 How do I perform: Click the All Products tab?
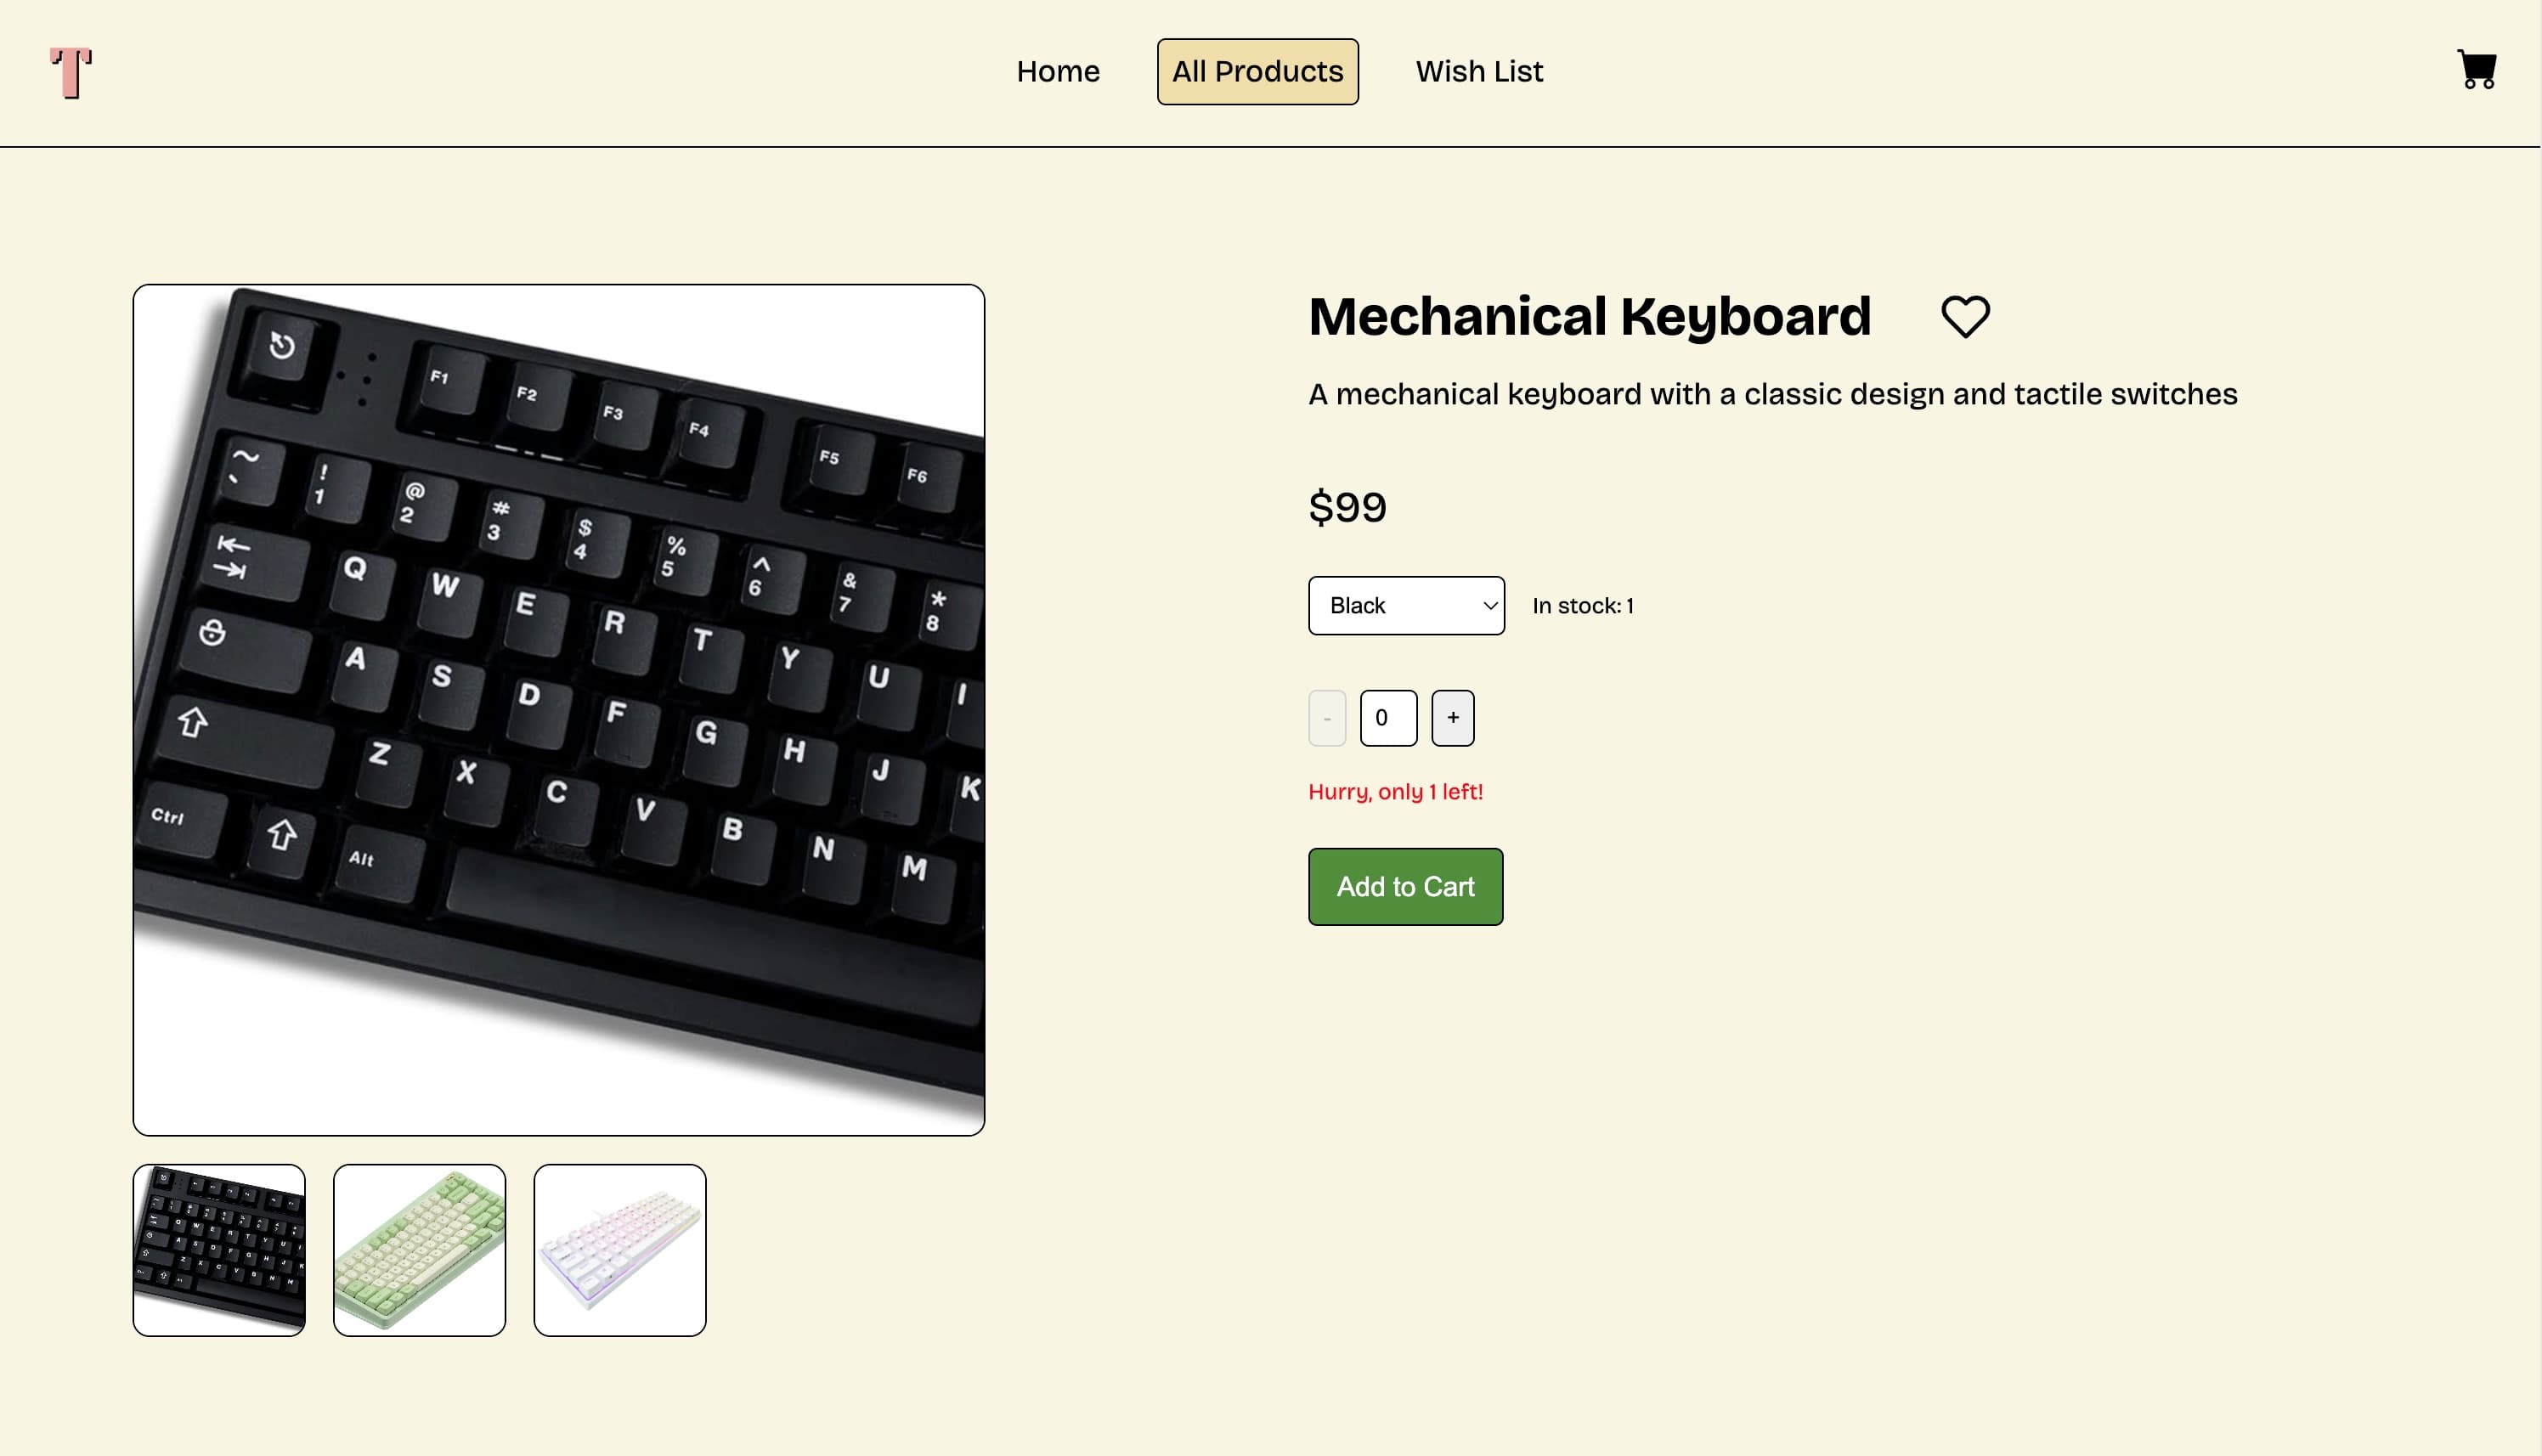[1257, 71]
